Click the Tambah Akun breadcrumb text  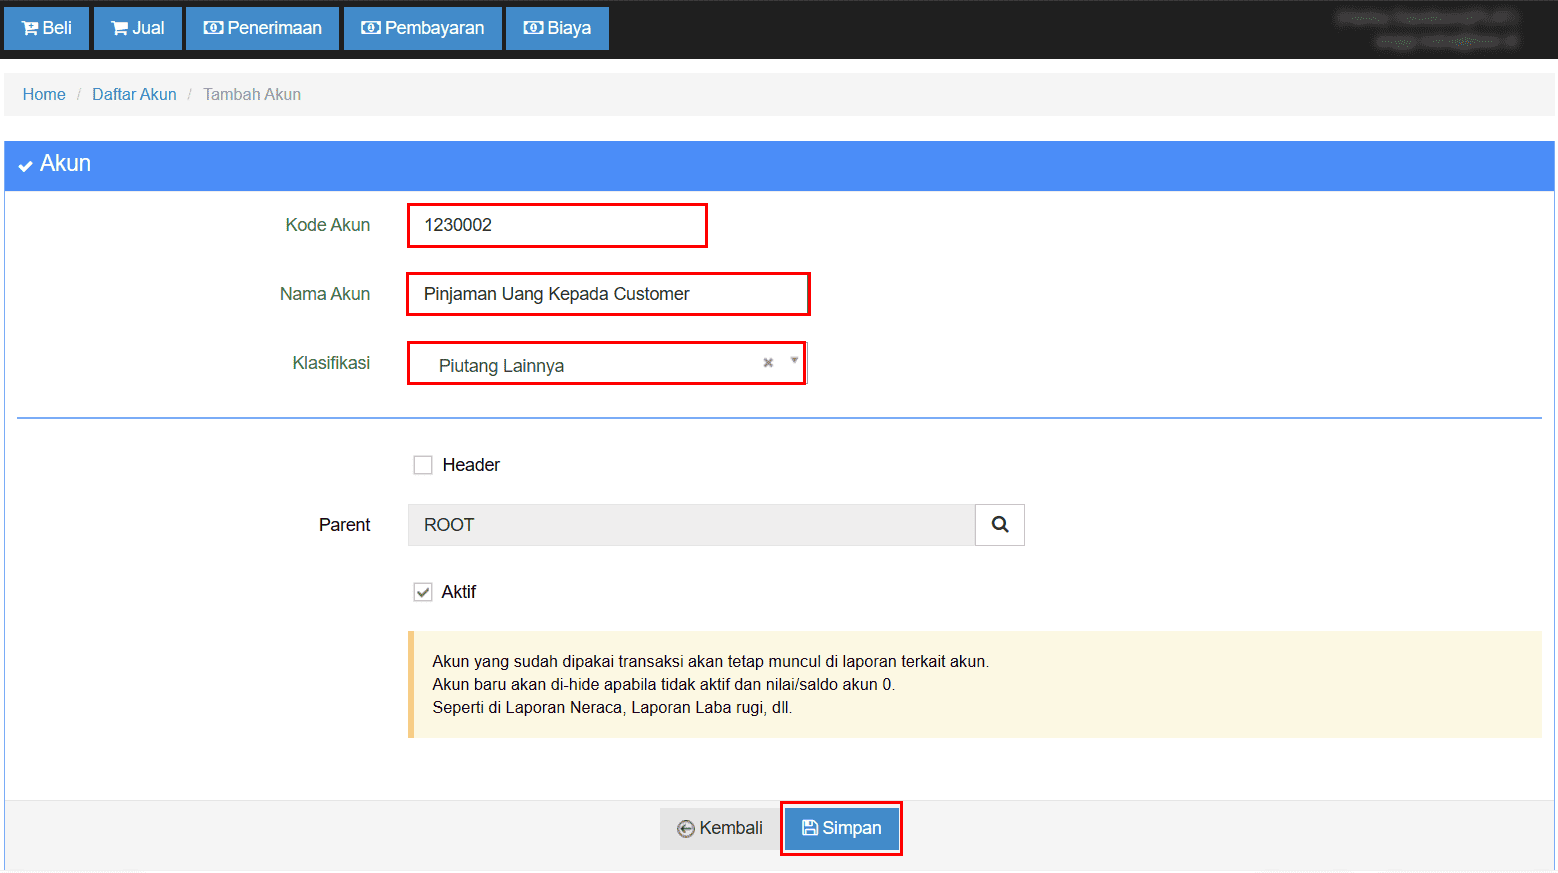(x=252, y=94)
